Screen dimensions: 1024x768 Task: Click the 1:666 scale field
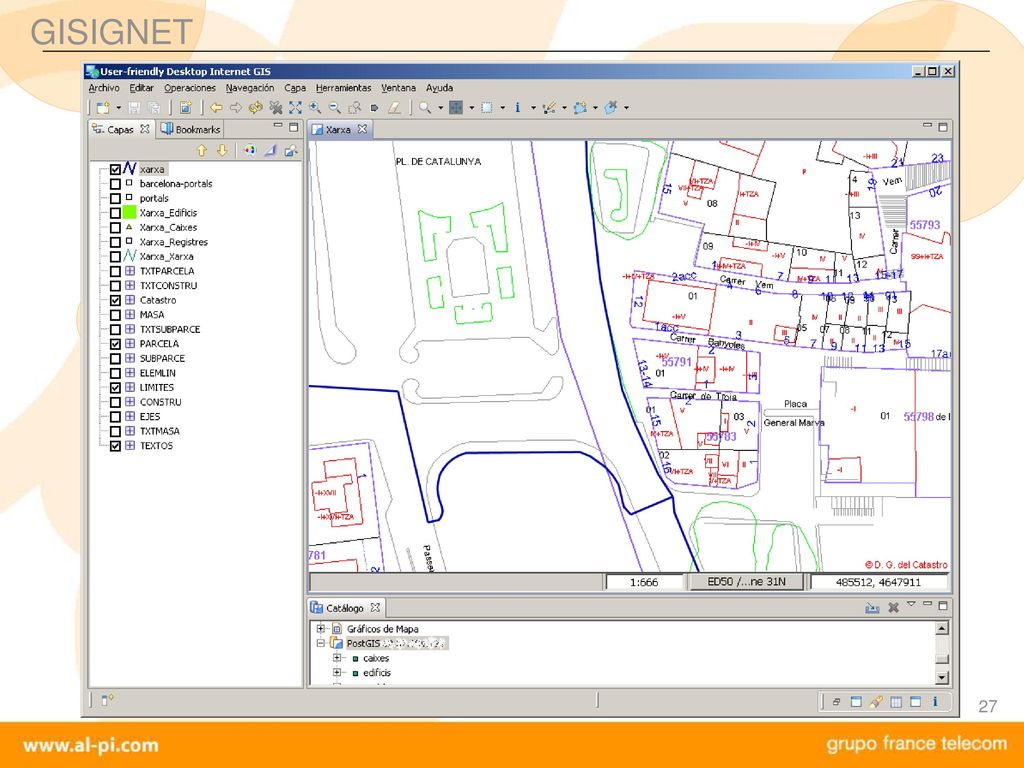(644, 582)
